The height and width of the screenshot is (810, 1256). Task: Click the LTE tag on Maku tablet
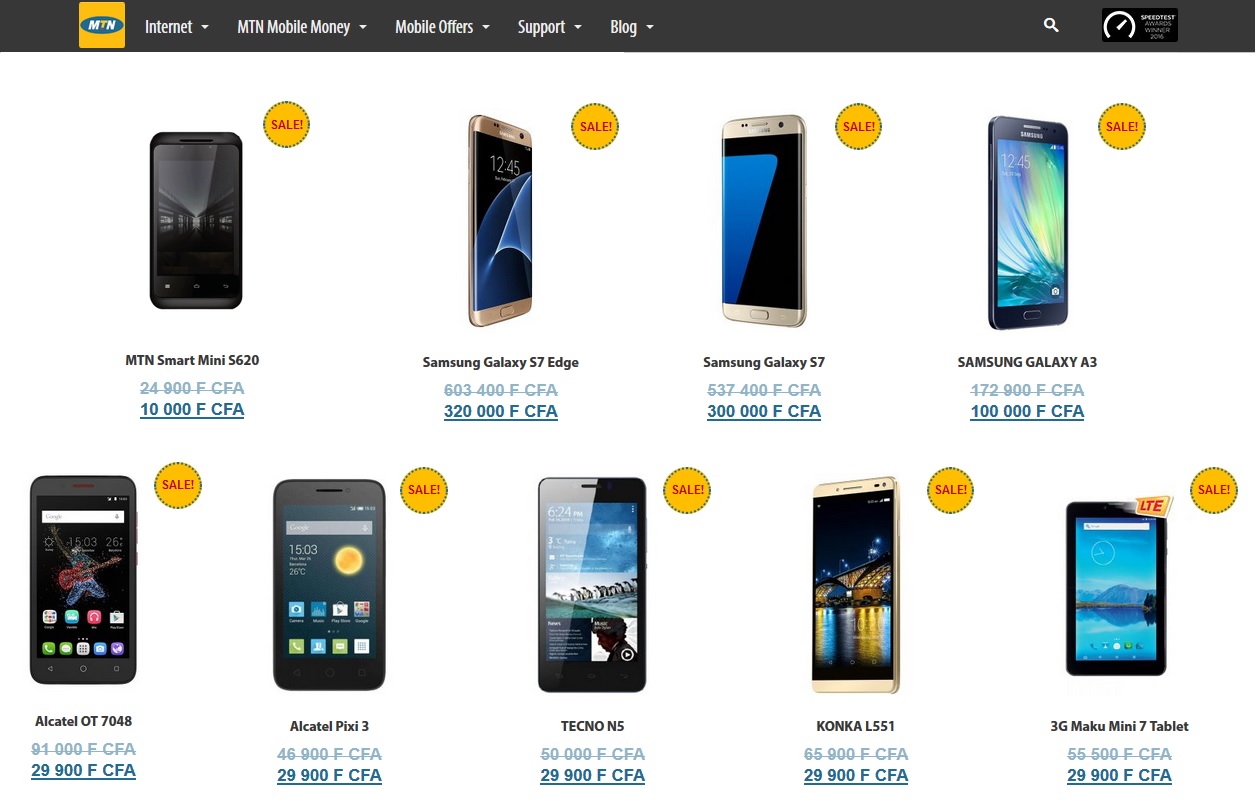(1151, 506)
